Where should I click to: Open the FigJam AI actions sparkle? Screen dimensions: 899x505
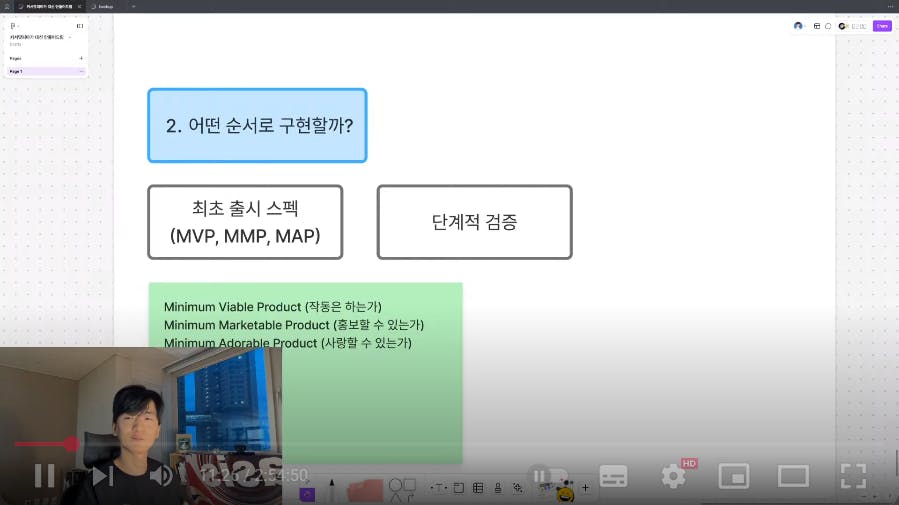point(518,488)
